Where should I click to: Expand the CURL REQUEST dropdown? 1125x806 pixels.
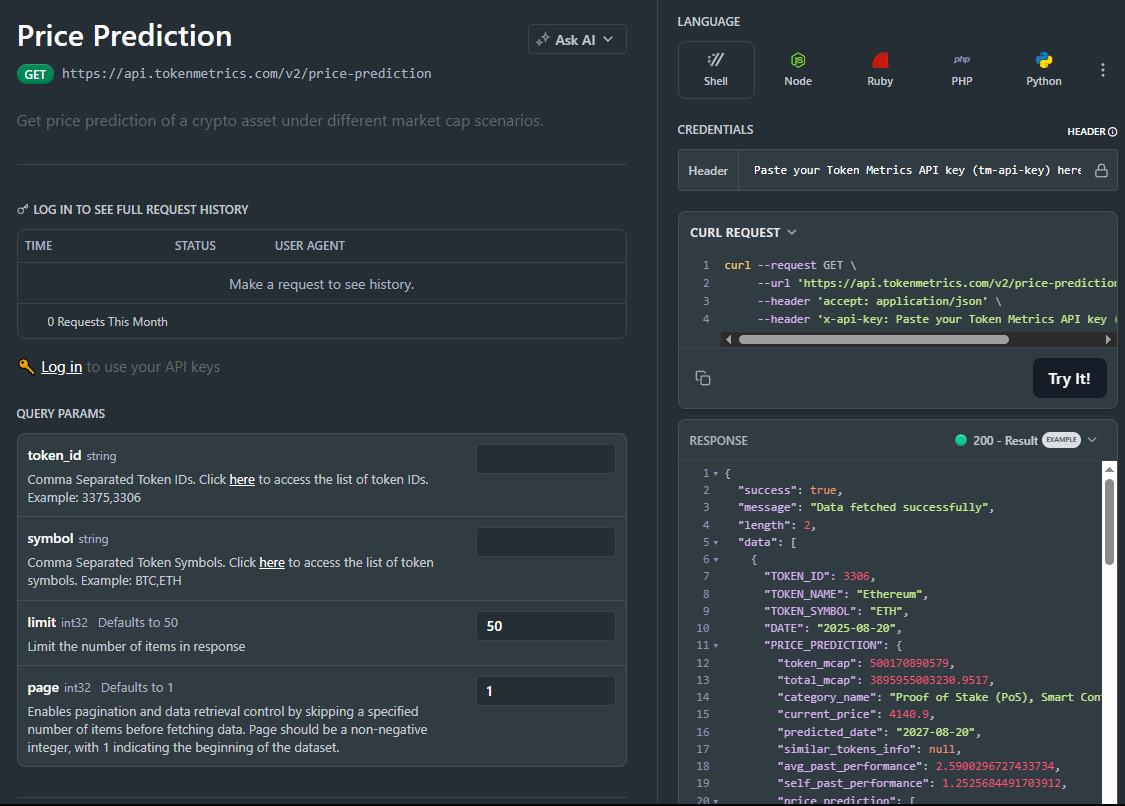point(743,233)
